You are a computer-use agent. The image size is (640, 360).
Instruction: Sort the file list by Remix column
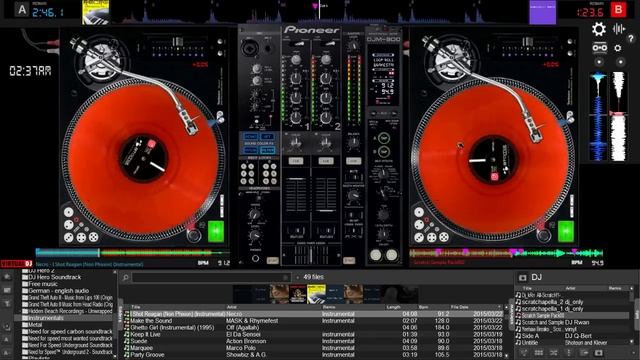tap(329, 307)
